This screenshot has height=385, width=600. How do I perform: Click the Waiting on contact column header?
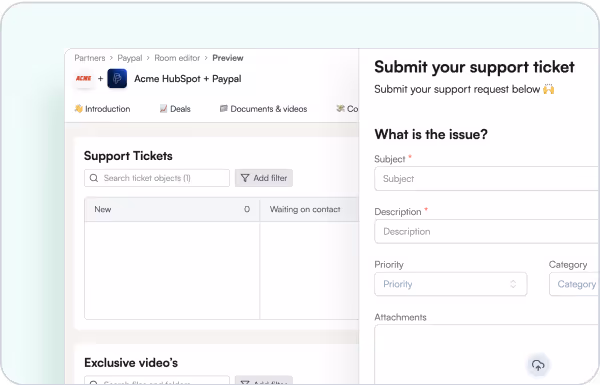(x=309, y=209)
